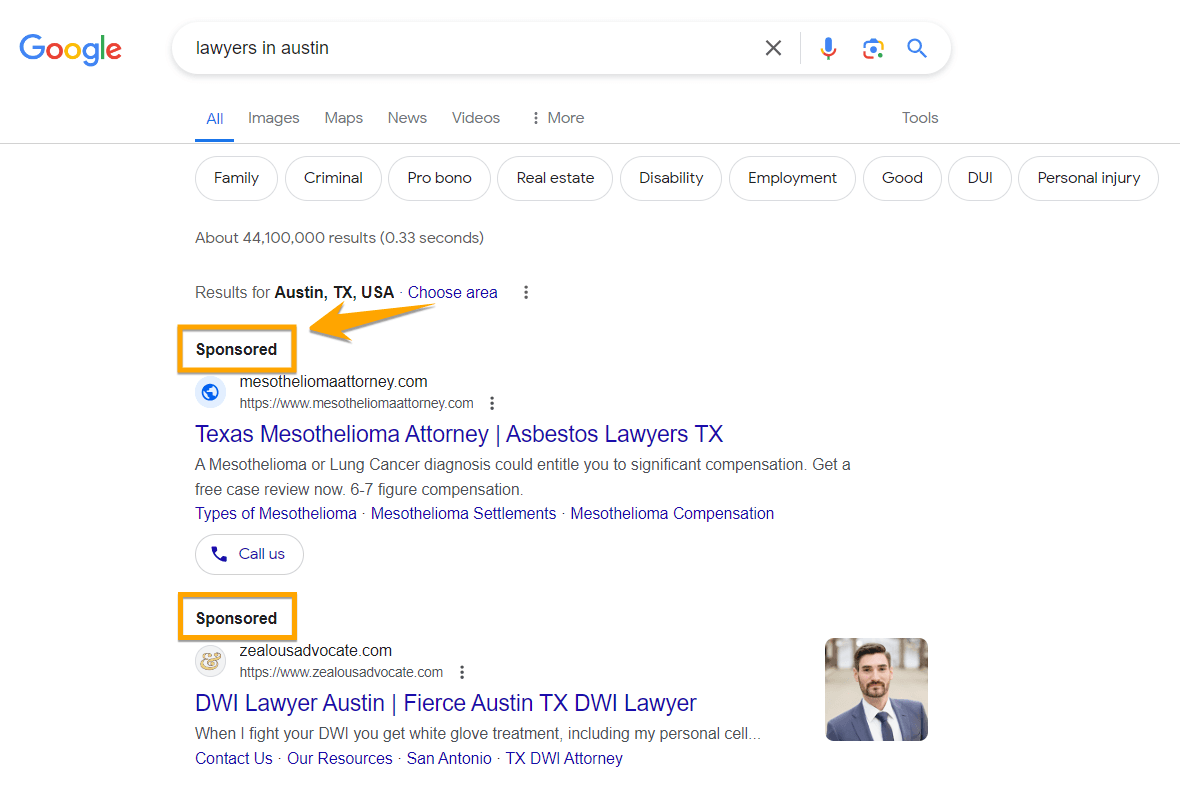Switch to the Maps tab
This screenshot has height=798, width=1180.
click(344, 118)
